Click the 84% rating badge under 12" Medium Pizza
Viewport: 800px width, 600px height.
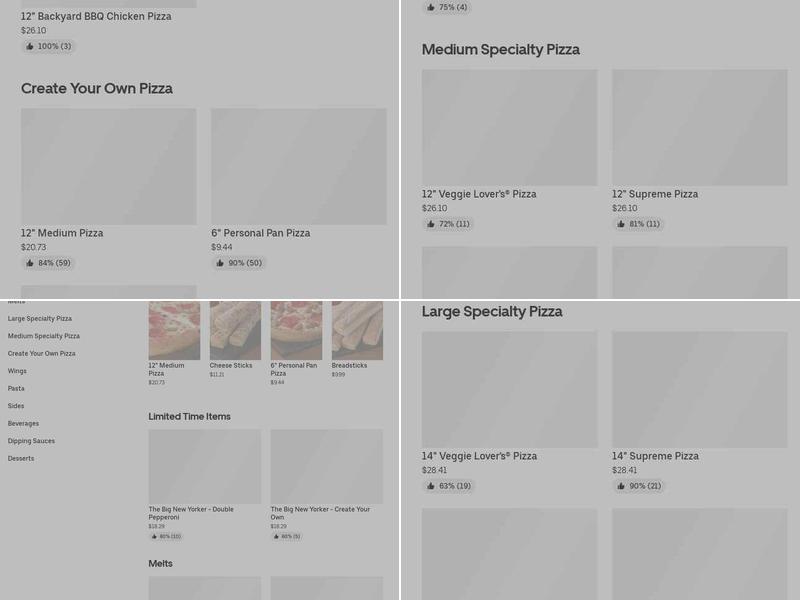47,263
